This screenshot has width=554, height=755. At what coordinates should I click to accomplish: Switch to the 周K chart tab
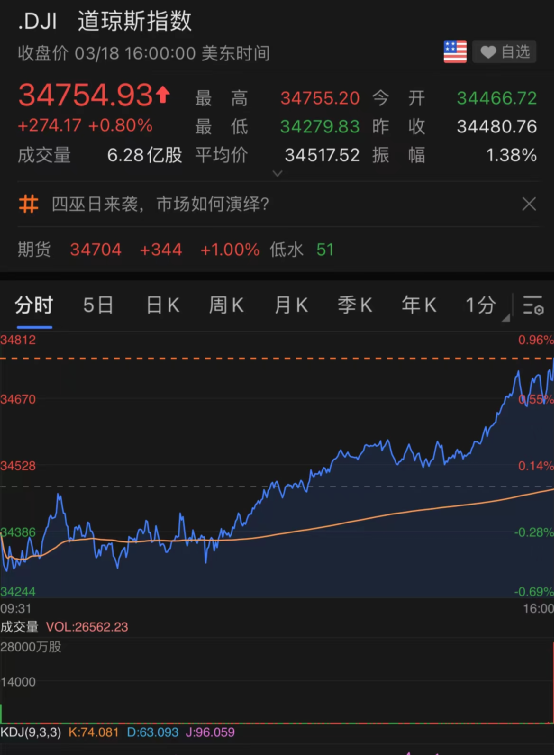226,305
